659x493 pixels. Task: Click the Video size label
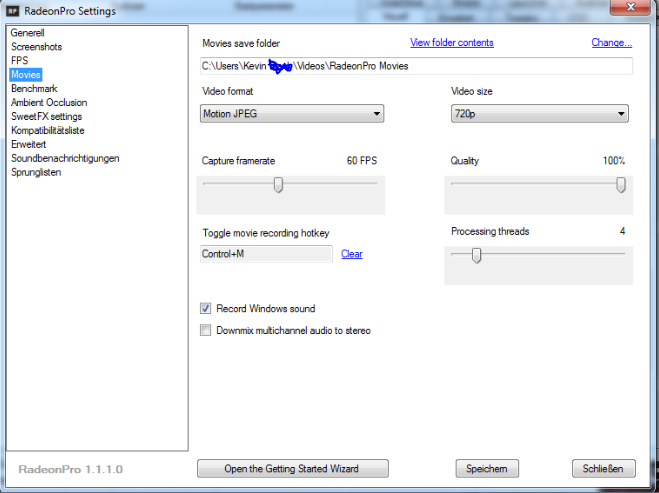point(472,91)
